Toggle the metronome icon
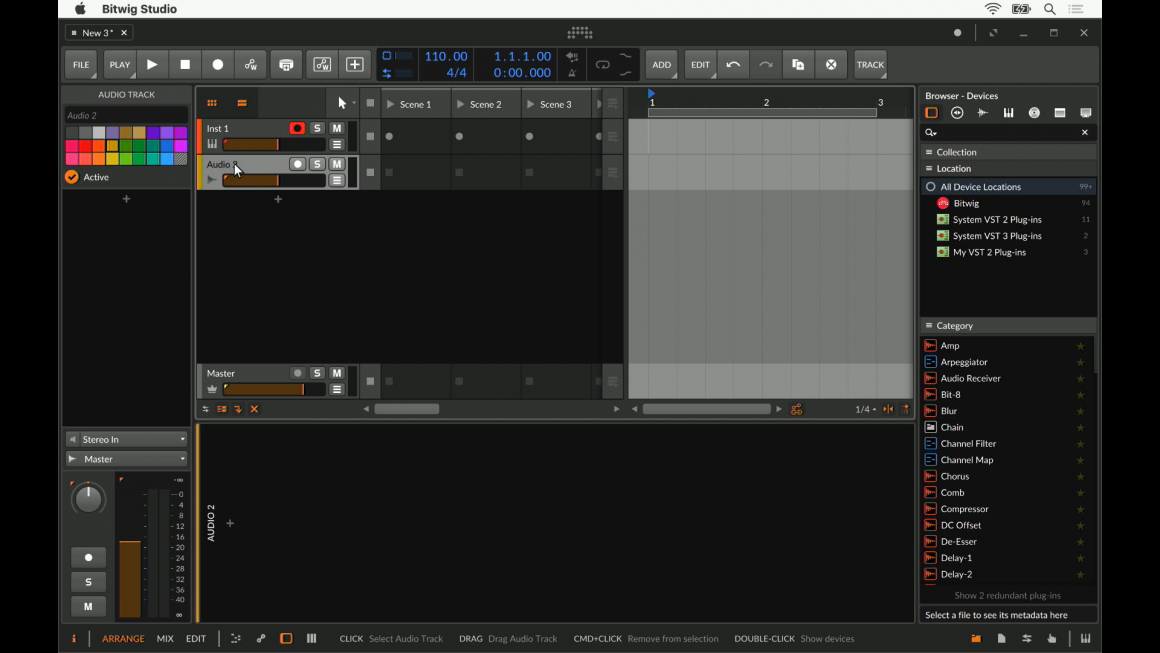 (572, 73)
